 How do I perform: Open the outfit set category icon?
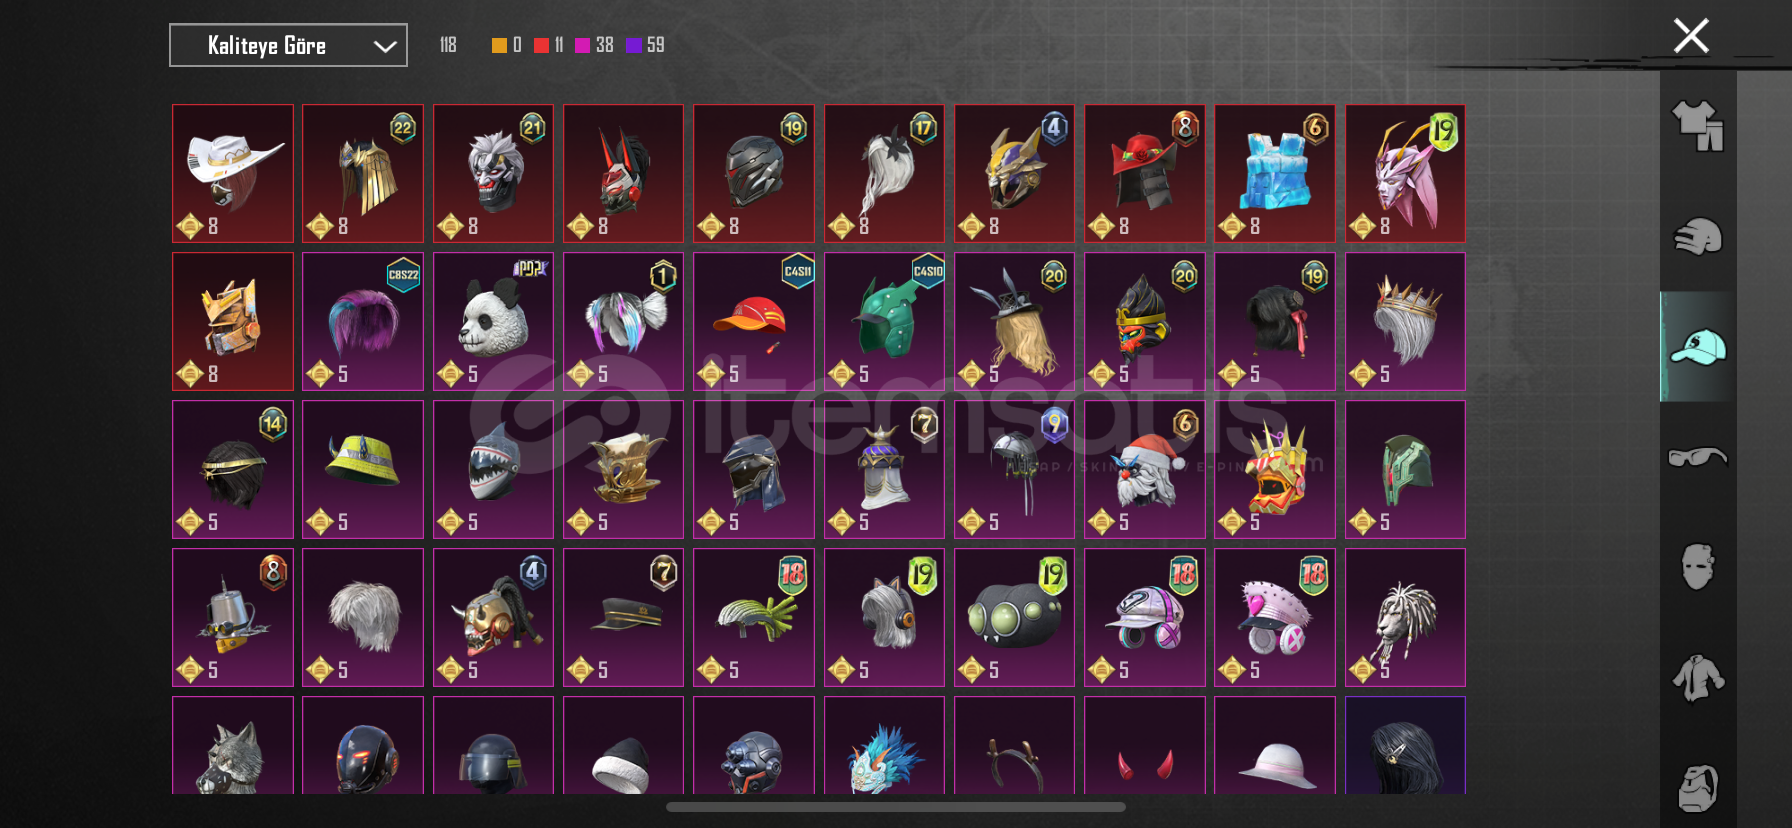1698,126
